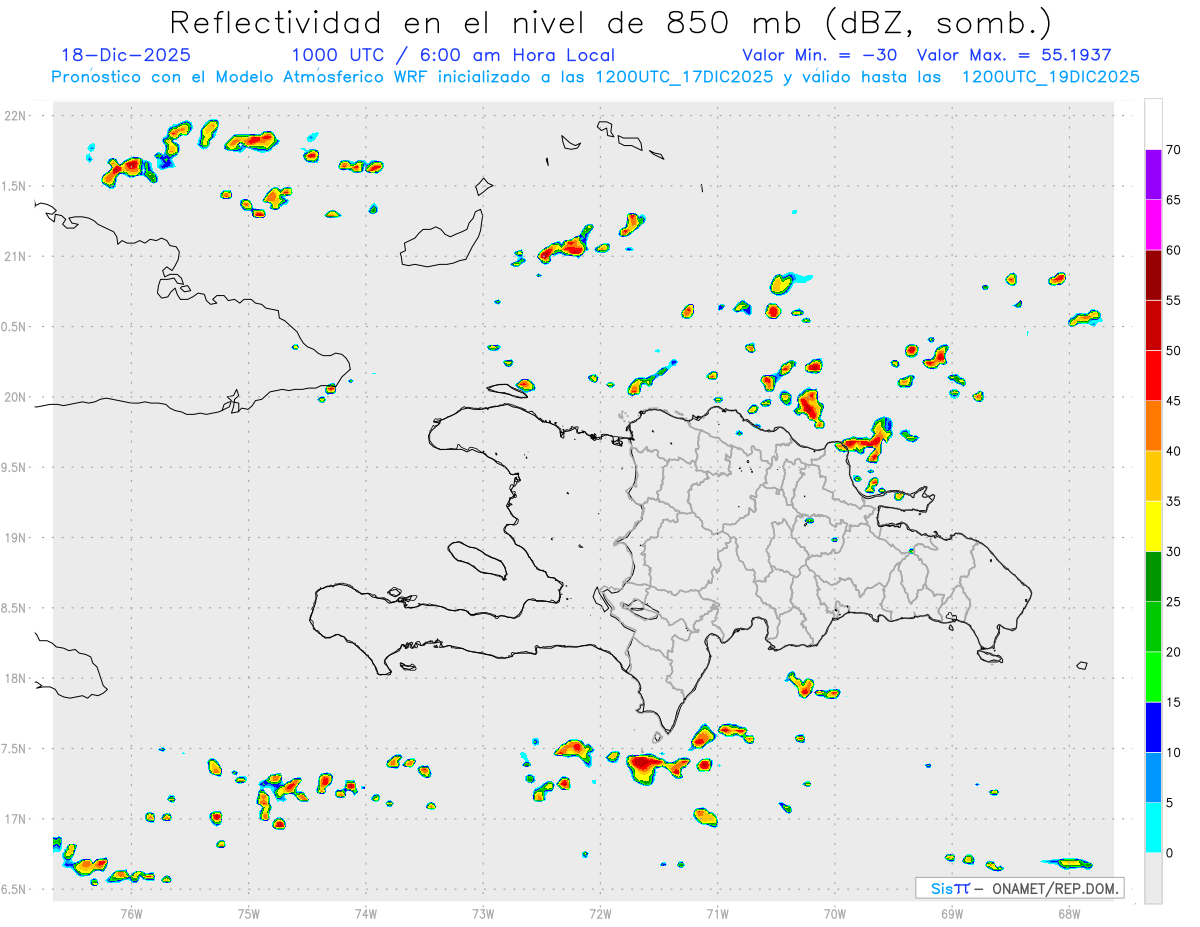Image resolution: width=1200 pixels, height=927 pixels.
Task: Click the '75W' longitude label
Action: (x=249, y=913)
